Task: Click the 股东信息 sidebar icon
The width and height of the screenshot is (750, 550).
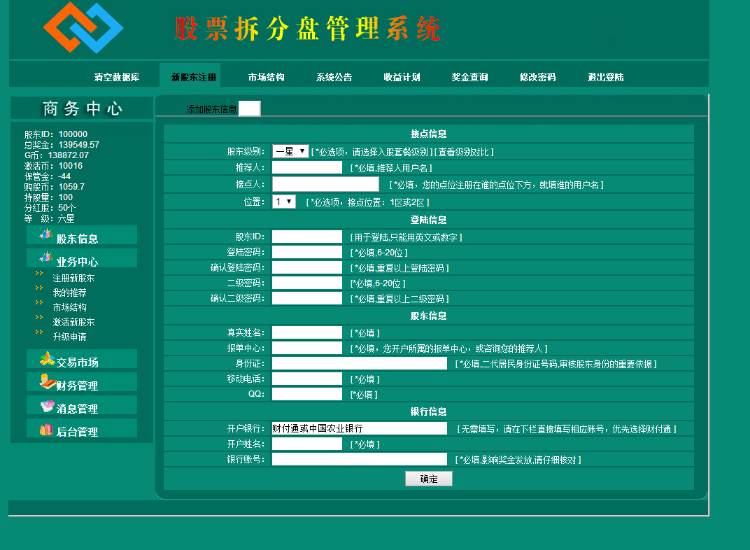Action: (x=46, y=235)
